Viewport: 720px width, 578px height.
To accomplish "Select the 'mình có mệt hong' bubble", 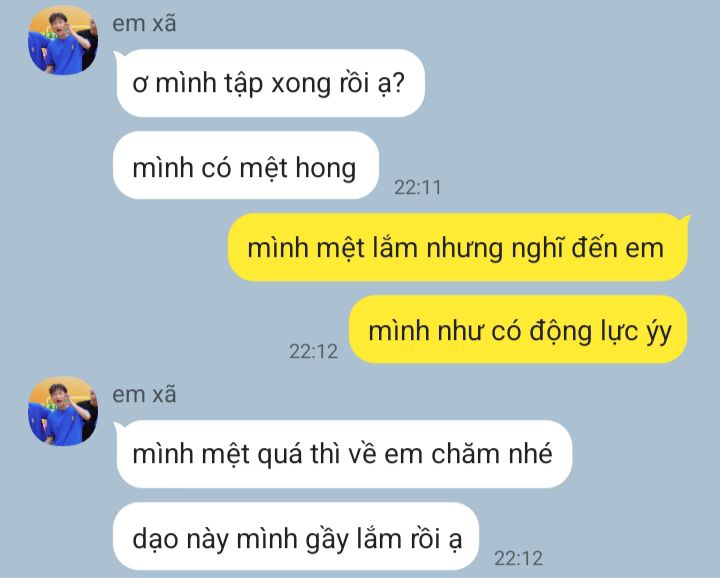I will pos(246,165).
